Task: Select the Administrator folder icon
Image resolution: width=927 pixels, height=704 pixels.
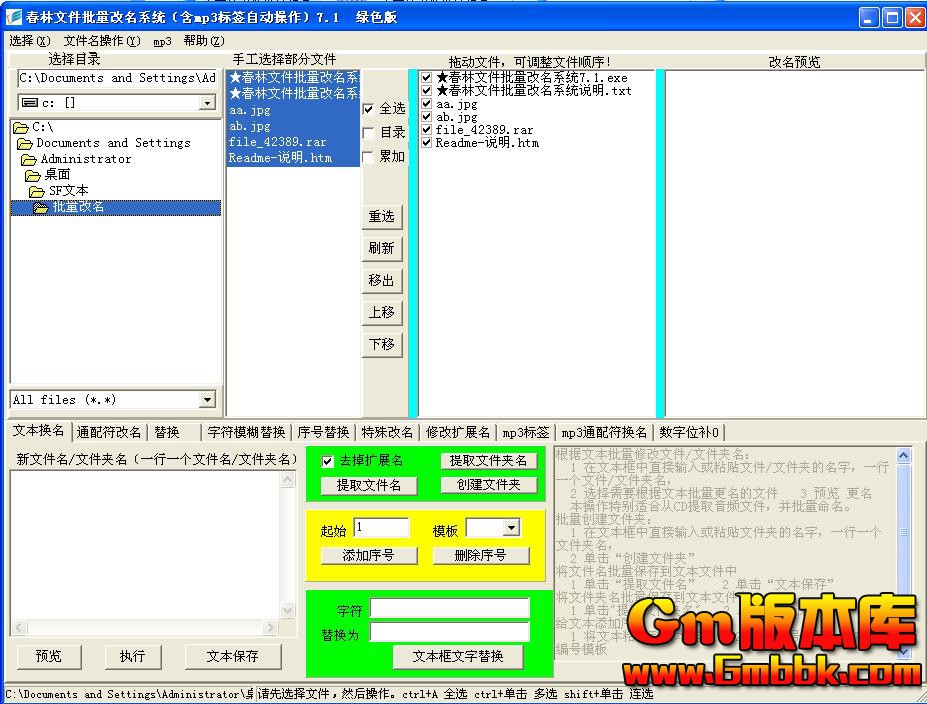Action: (x=29, y=159)
